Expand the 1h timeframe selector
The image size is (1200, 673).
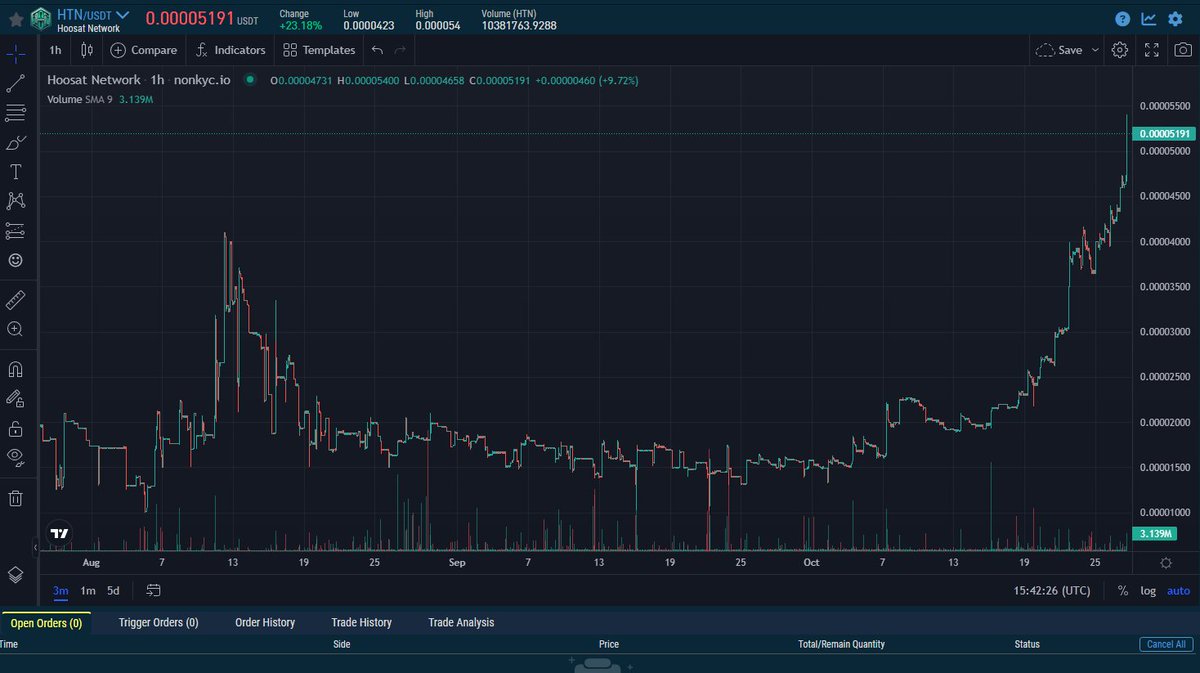[x=55, y=49]
